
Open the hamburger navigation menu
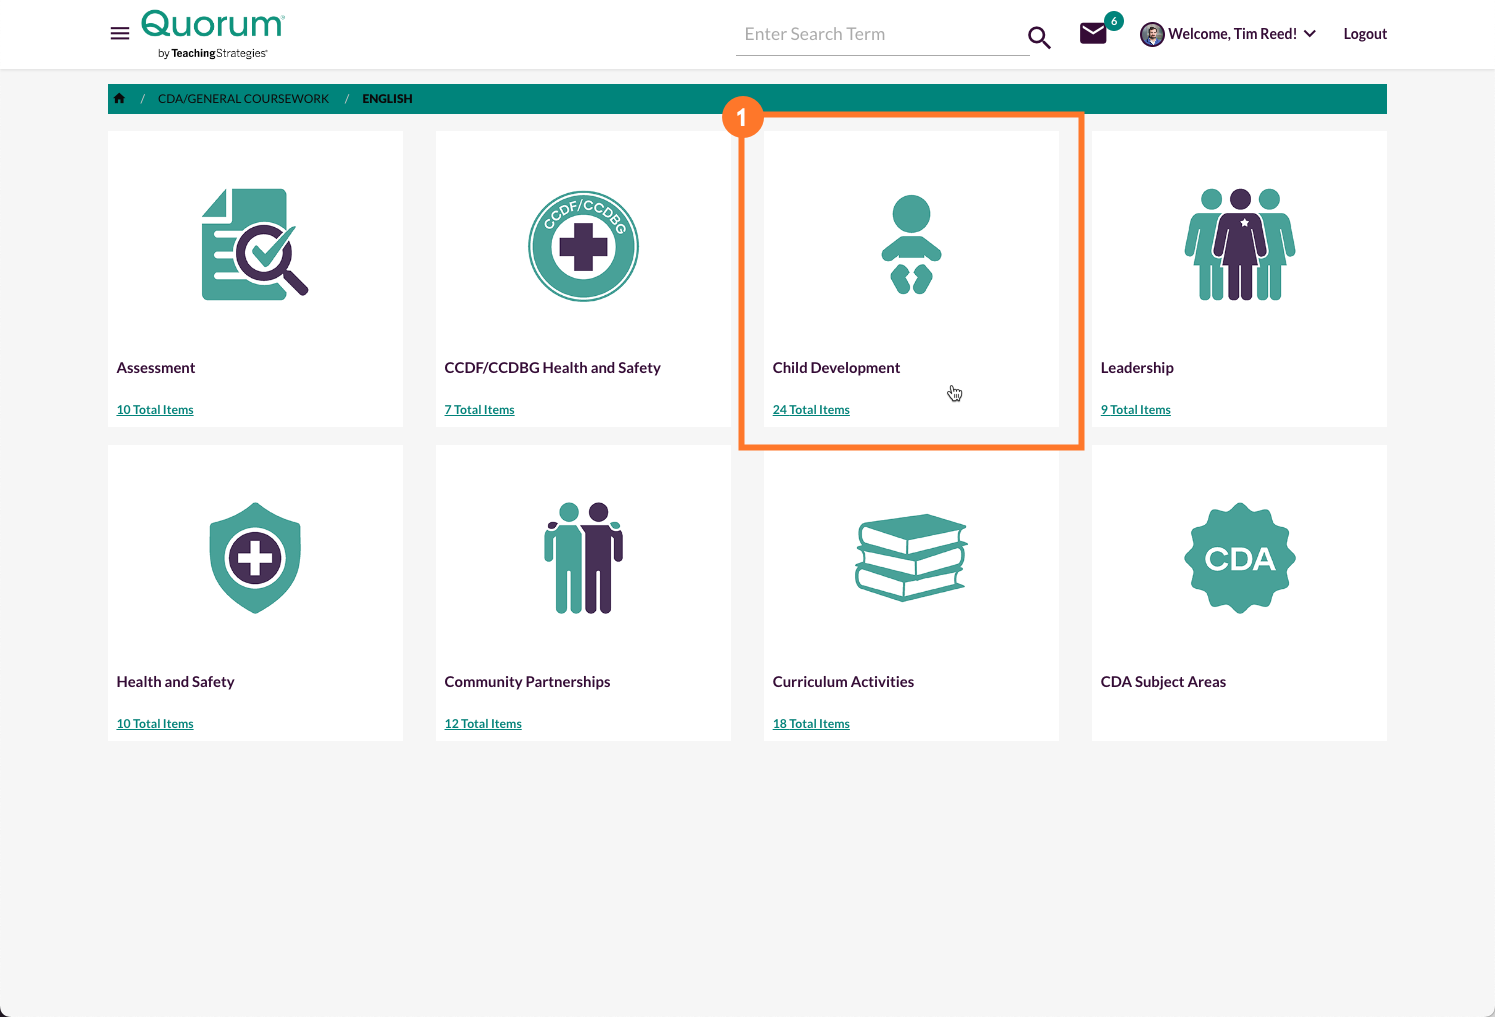(x=119, y=32)
